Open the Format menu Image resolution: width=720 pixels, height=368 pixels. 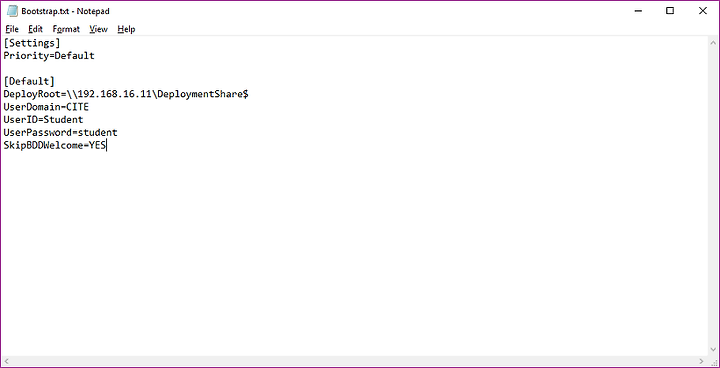(x=66, y=29)
